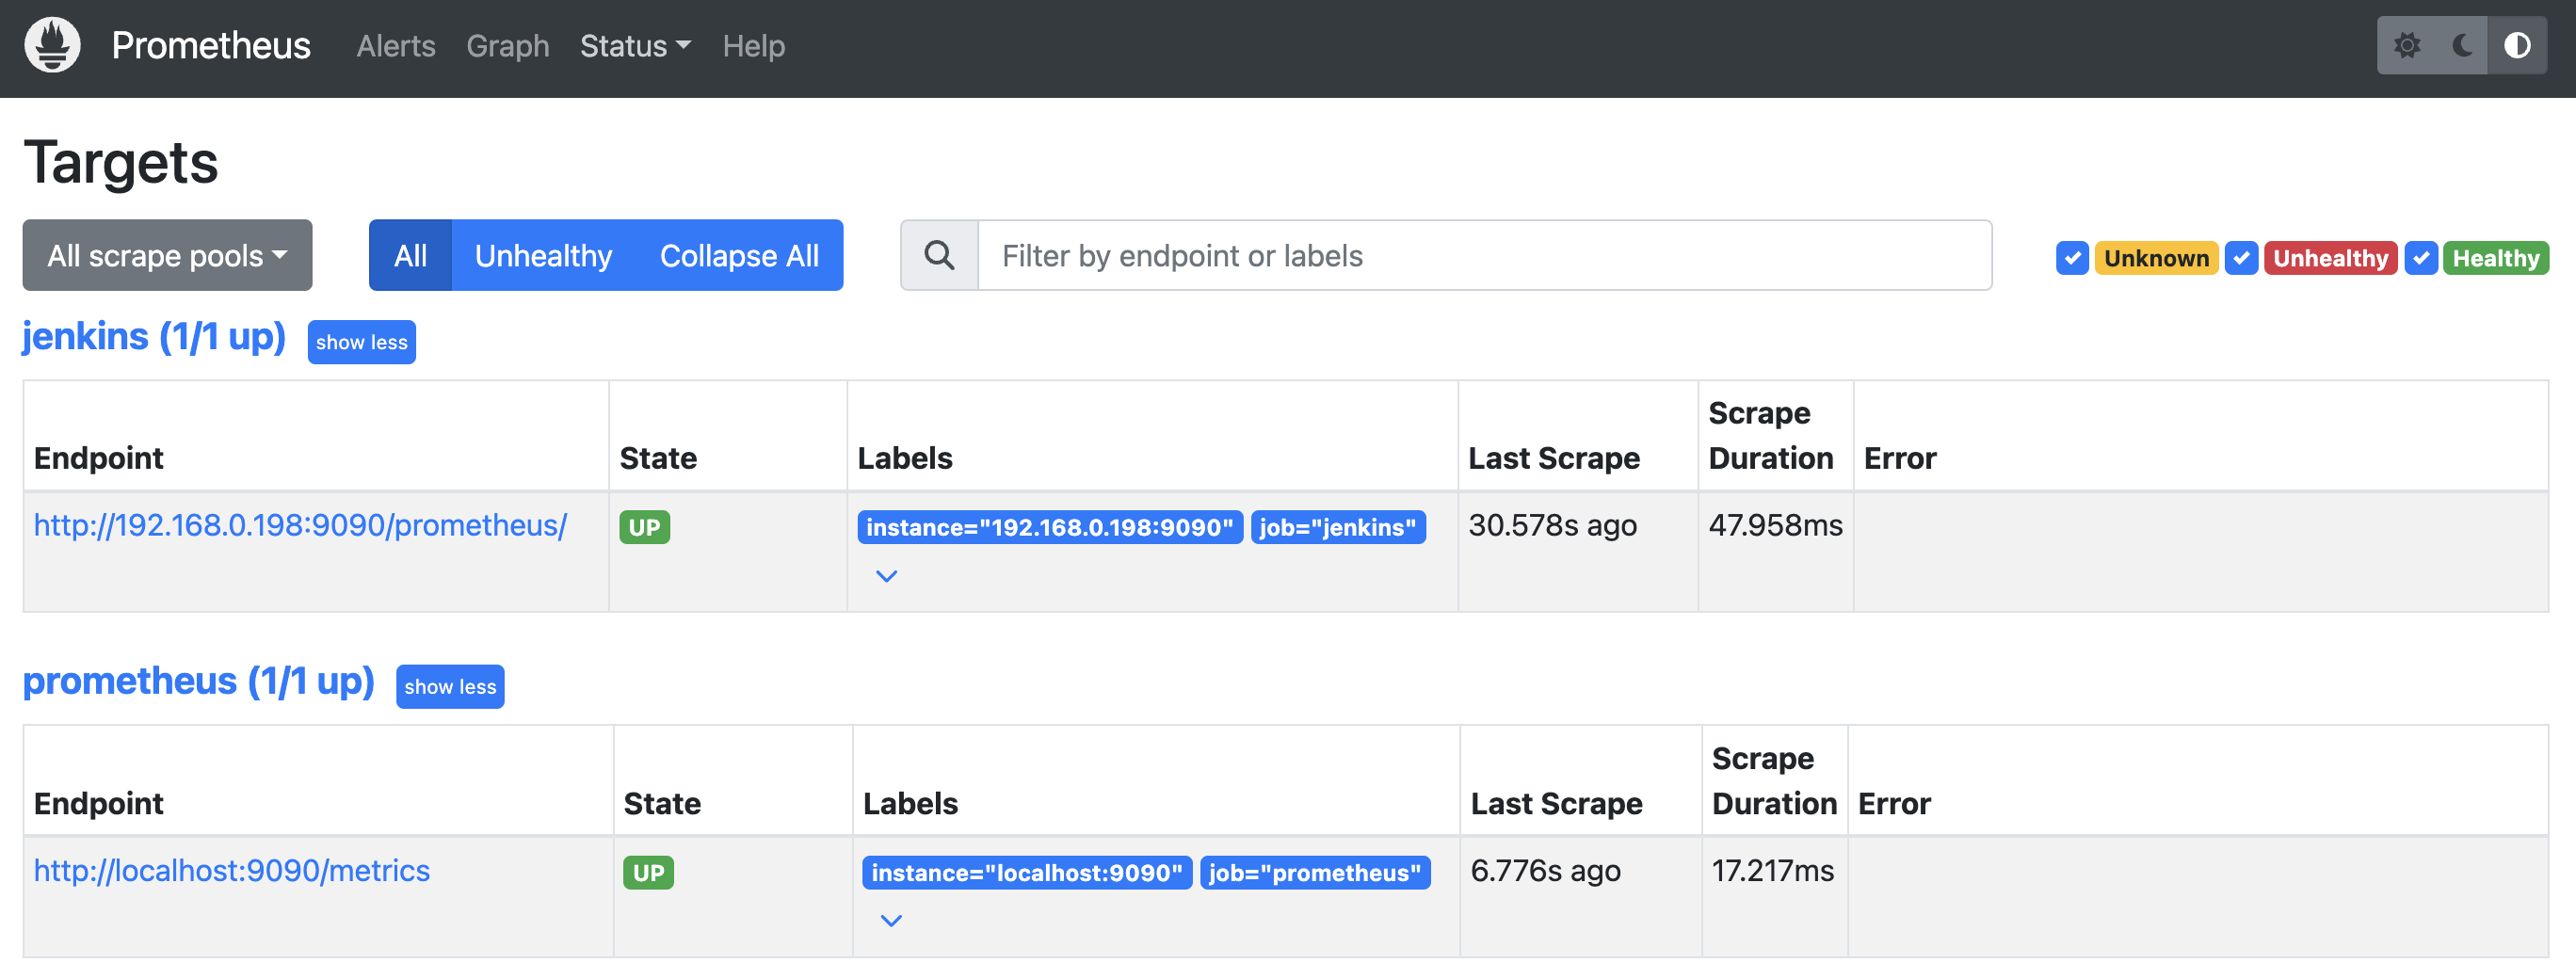Click the job="prometheus" label badge
2576x979 pixels.
1315,873
